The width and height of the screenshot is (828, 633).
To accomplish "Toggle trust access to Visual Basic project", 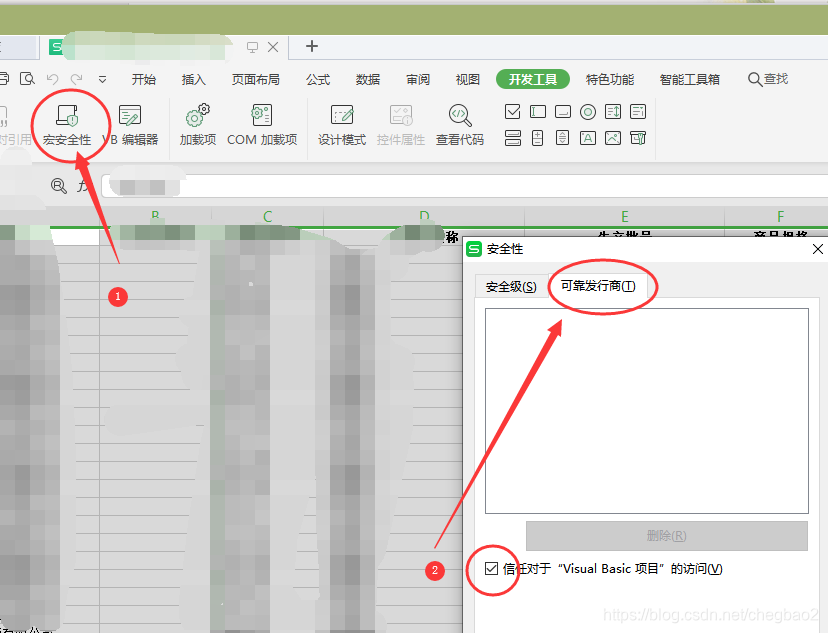I will pyautogui.click(x=491, y=569).
